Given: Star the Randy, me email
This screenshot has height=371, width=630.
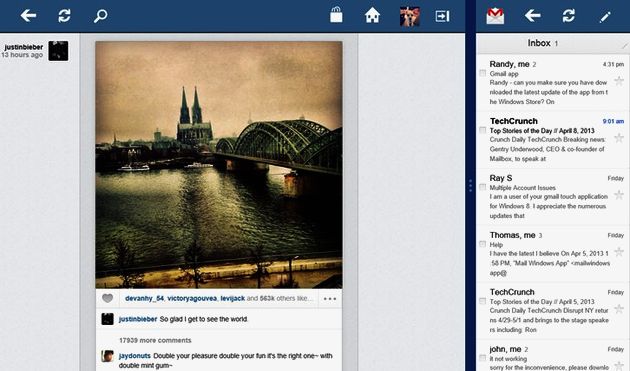Looking at the screenshot, I should click(x=619, y=81).
